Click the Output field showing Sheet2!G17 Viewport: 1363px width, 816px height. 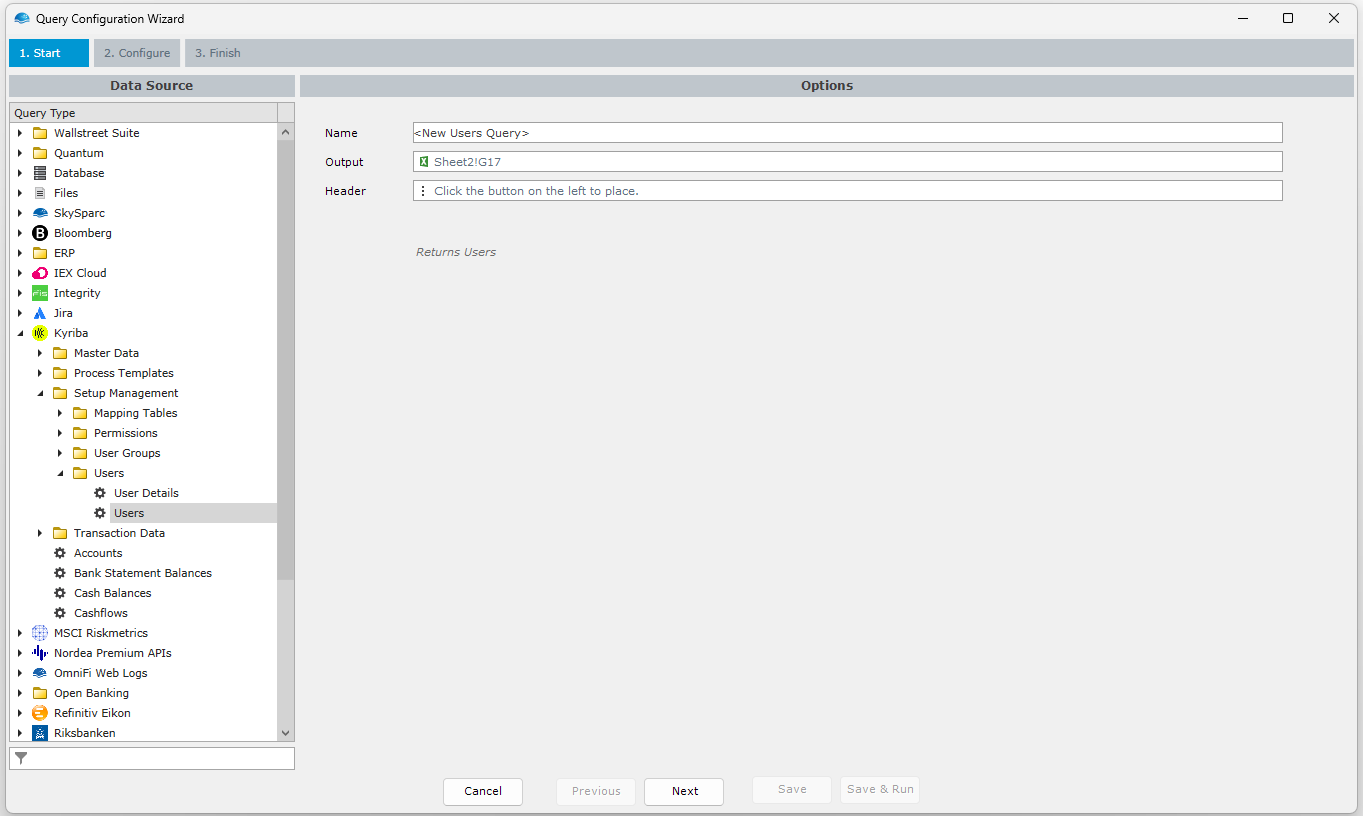[x=847, y=161]
